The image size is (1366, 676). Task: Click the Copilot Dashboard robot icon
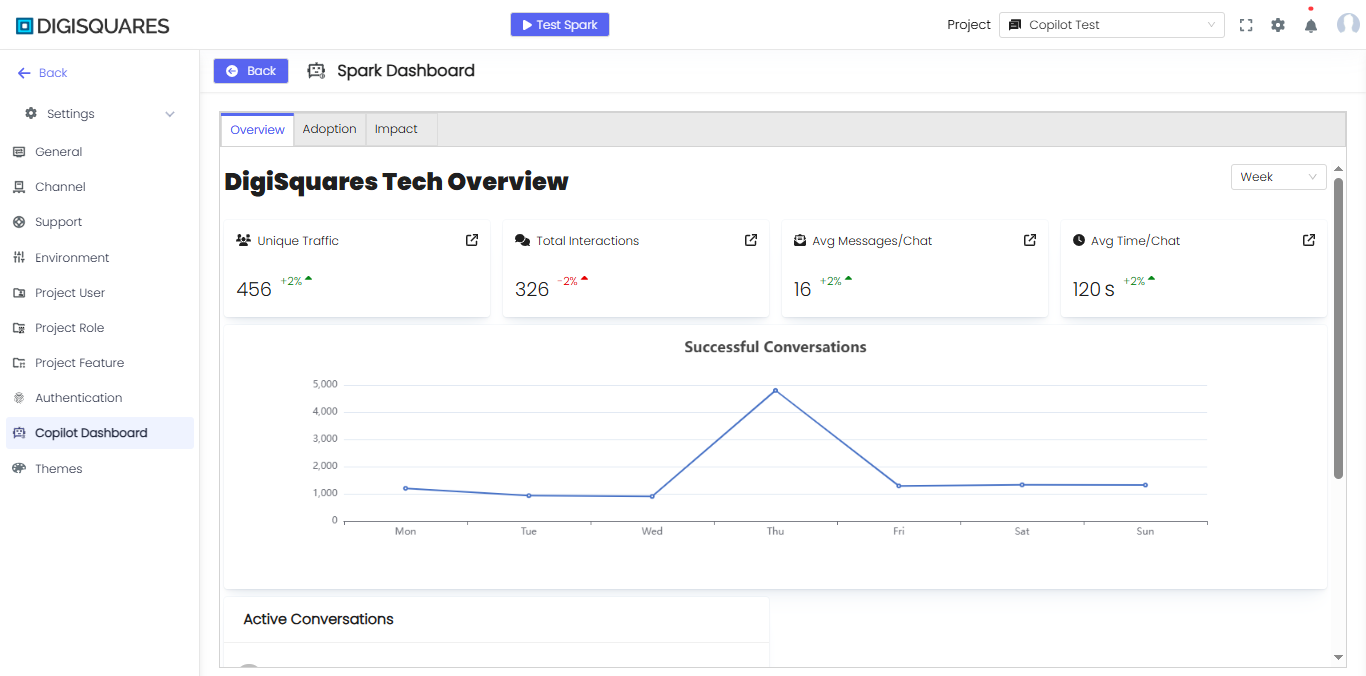[19, 433]
